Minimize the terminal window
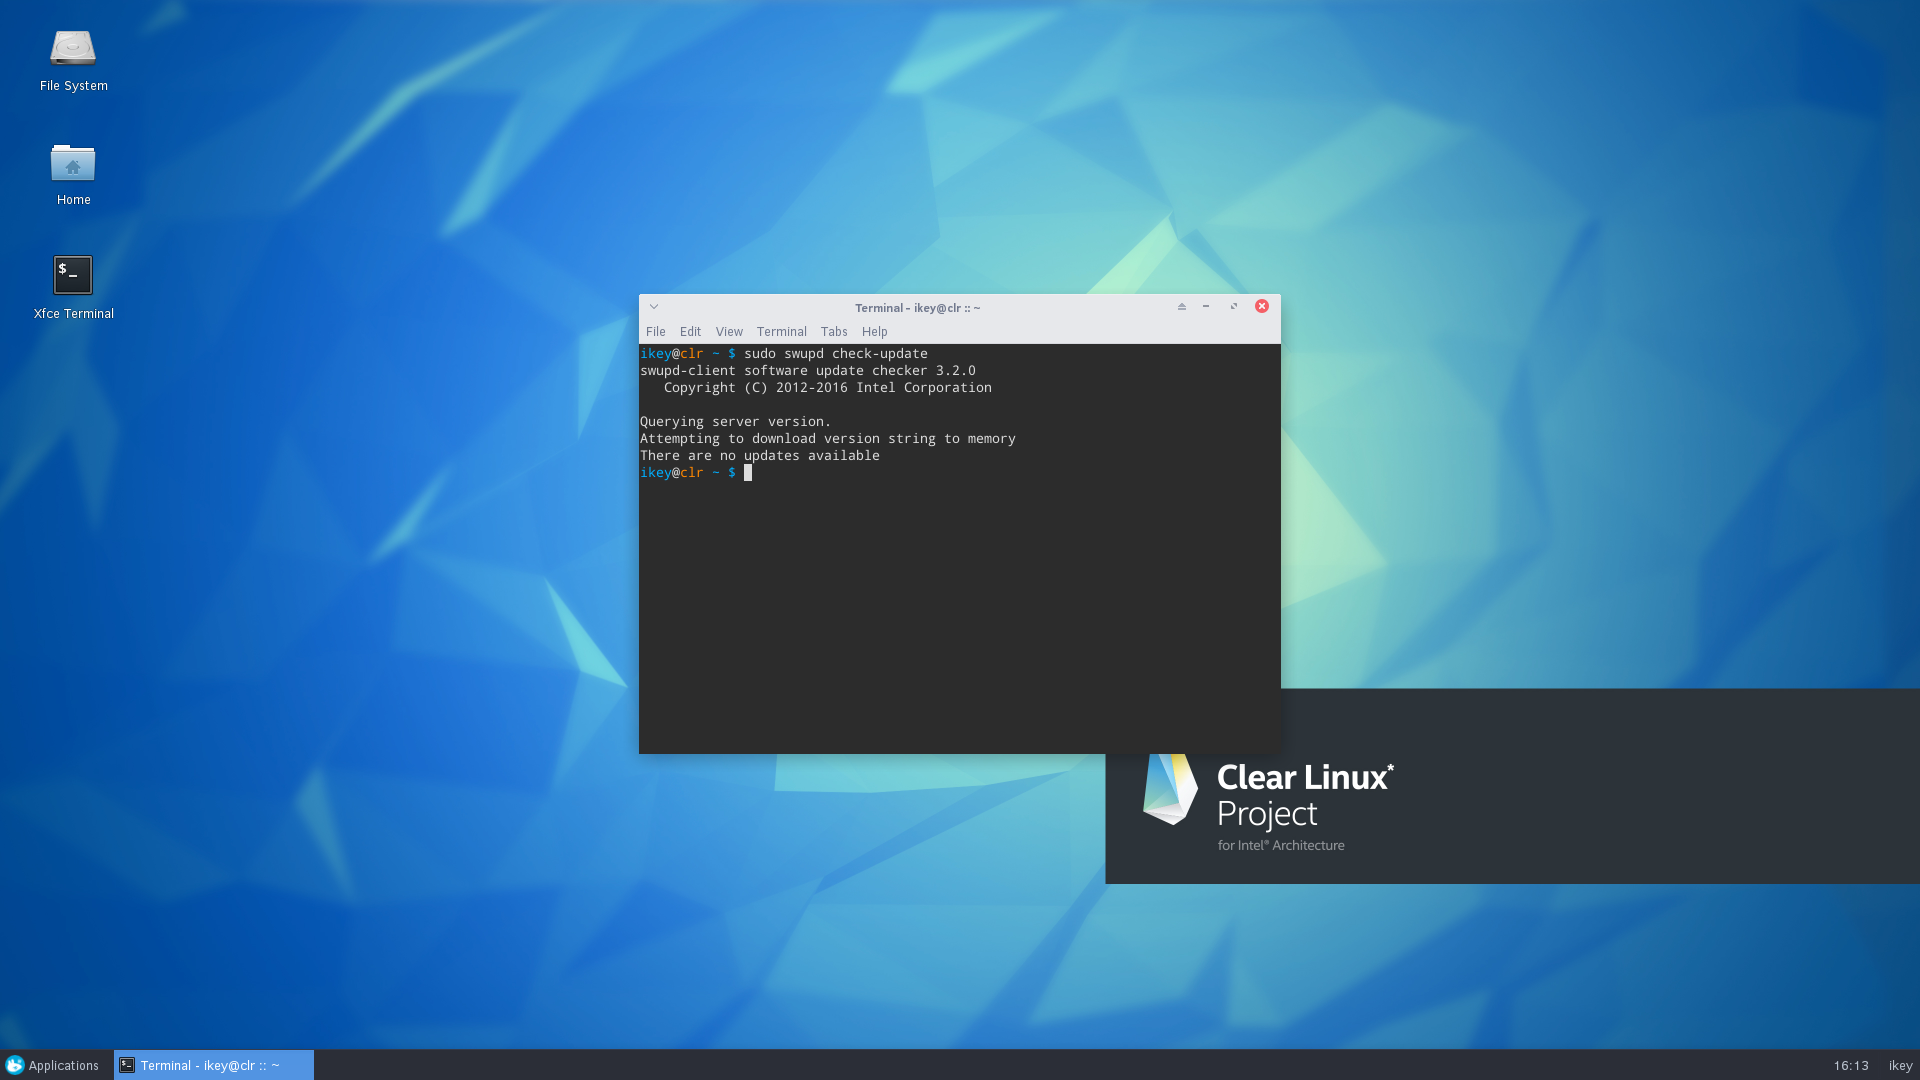The width and height of the screenshot is (1920, 1080). 1206,307
